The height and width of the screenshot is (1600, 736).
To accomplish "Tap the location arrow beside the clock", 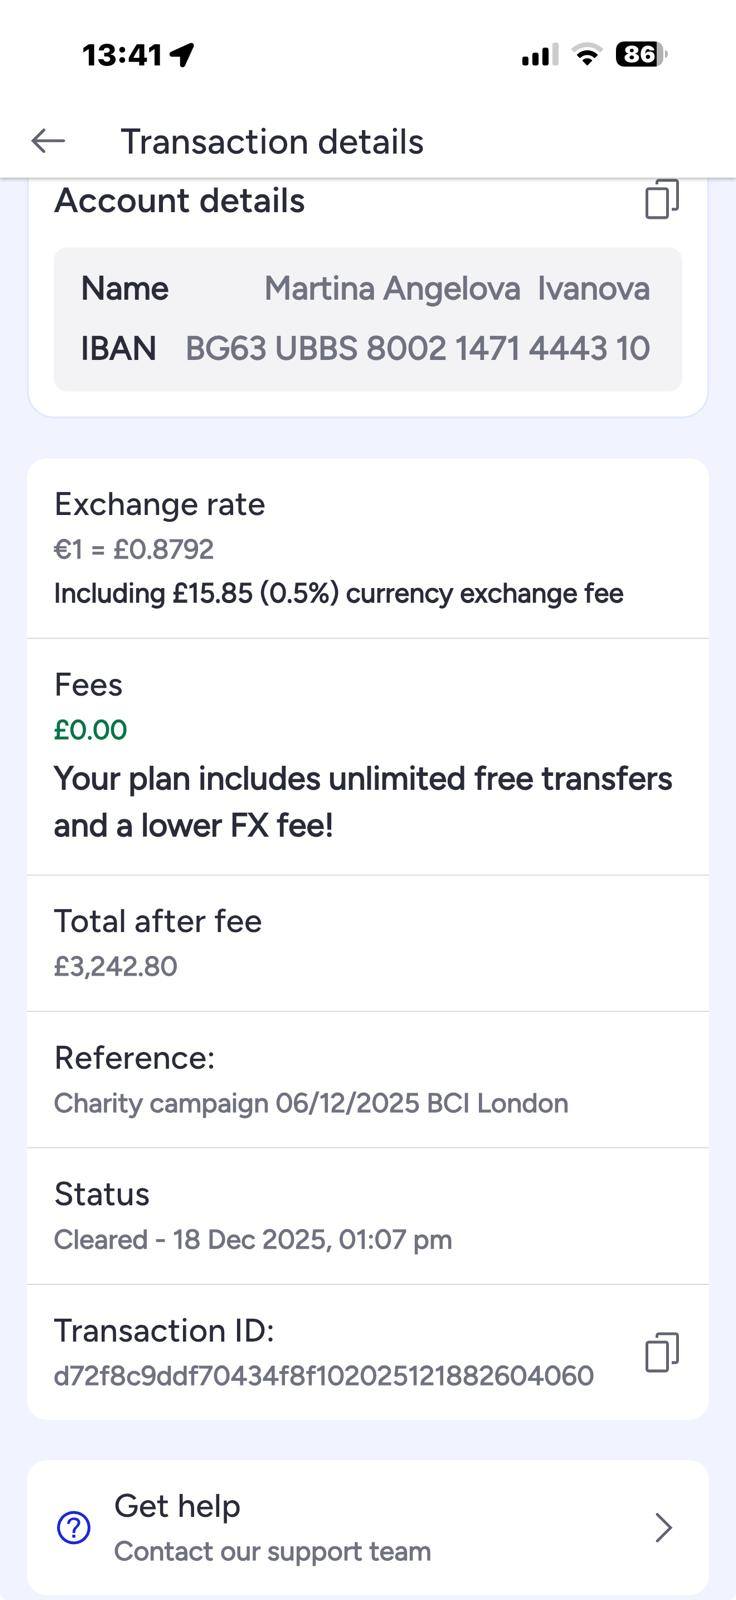I will tap(182, 55).
